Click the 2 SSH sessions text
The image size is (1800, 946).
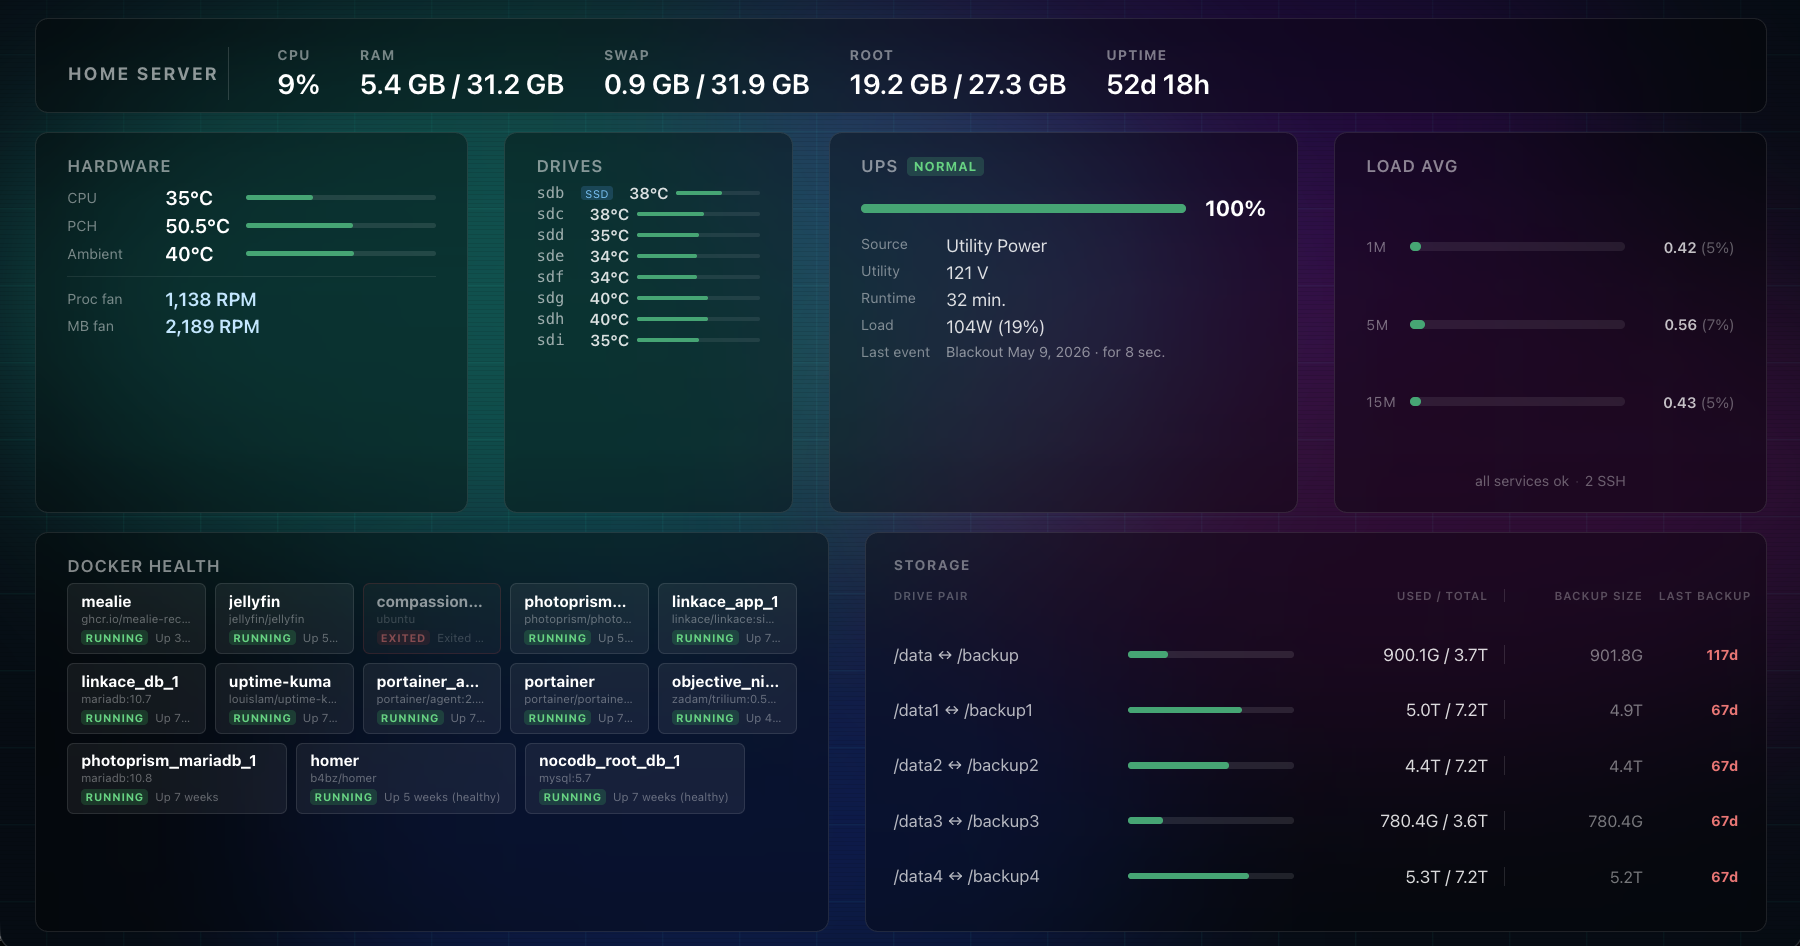point(1605,481)
